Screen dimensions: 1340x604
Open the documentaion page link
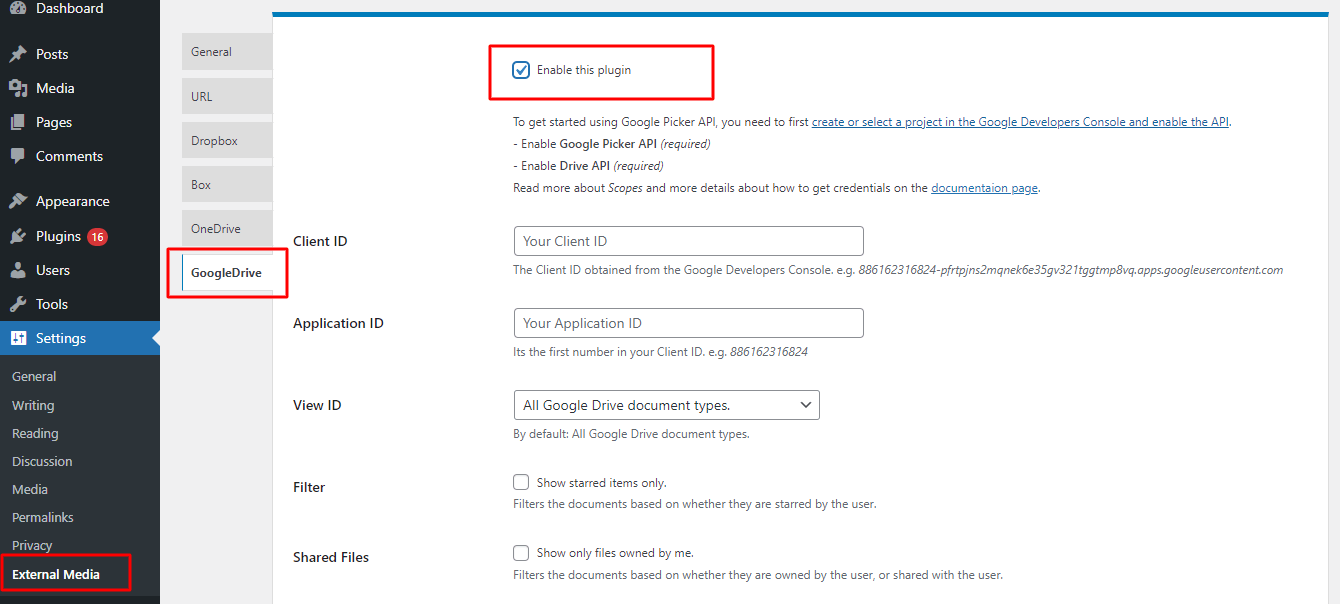[x=984, y=188]
